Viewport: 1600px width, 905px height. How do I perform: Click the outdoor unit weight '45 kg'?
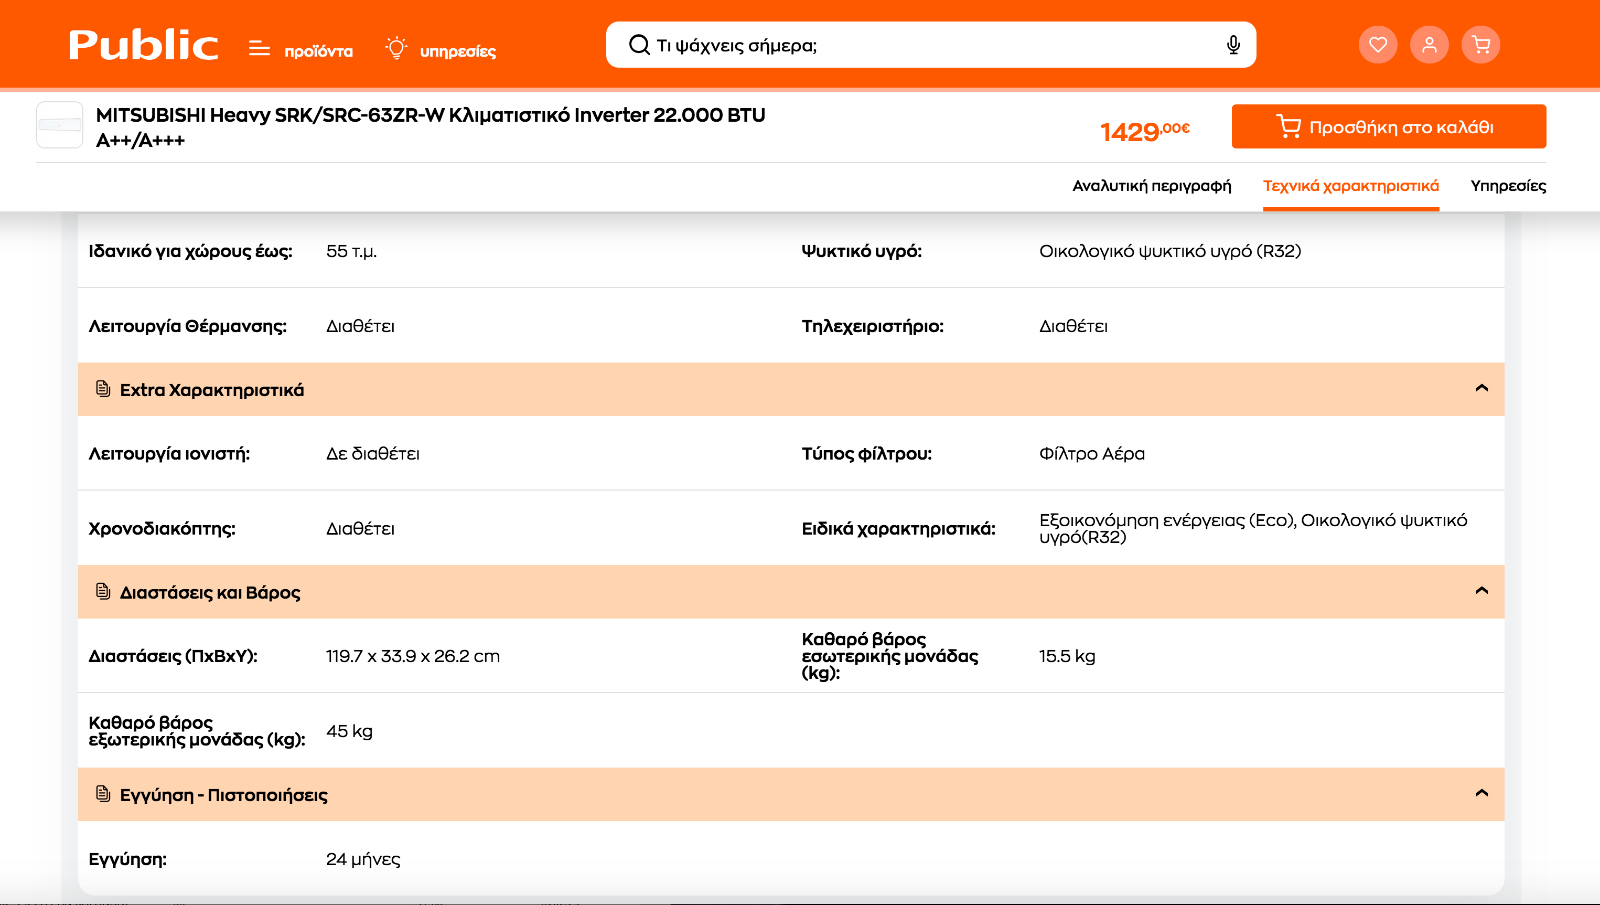pos(349,731)
